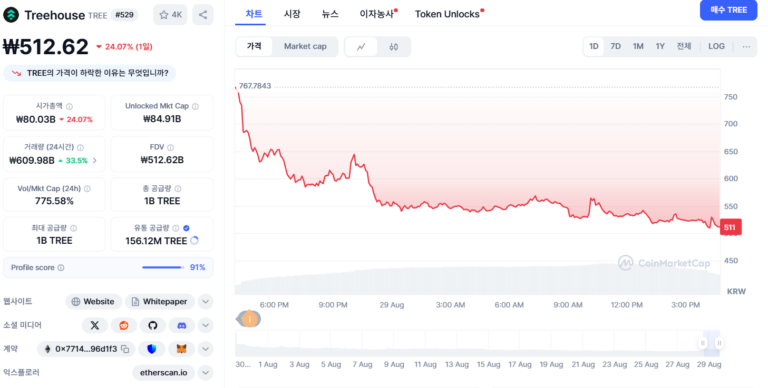Open the etherscan.io explorer link
The height and width of the screenshot is (388, 768).
163,373
